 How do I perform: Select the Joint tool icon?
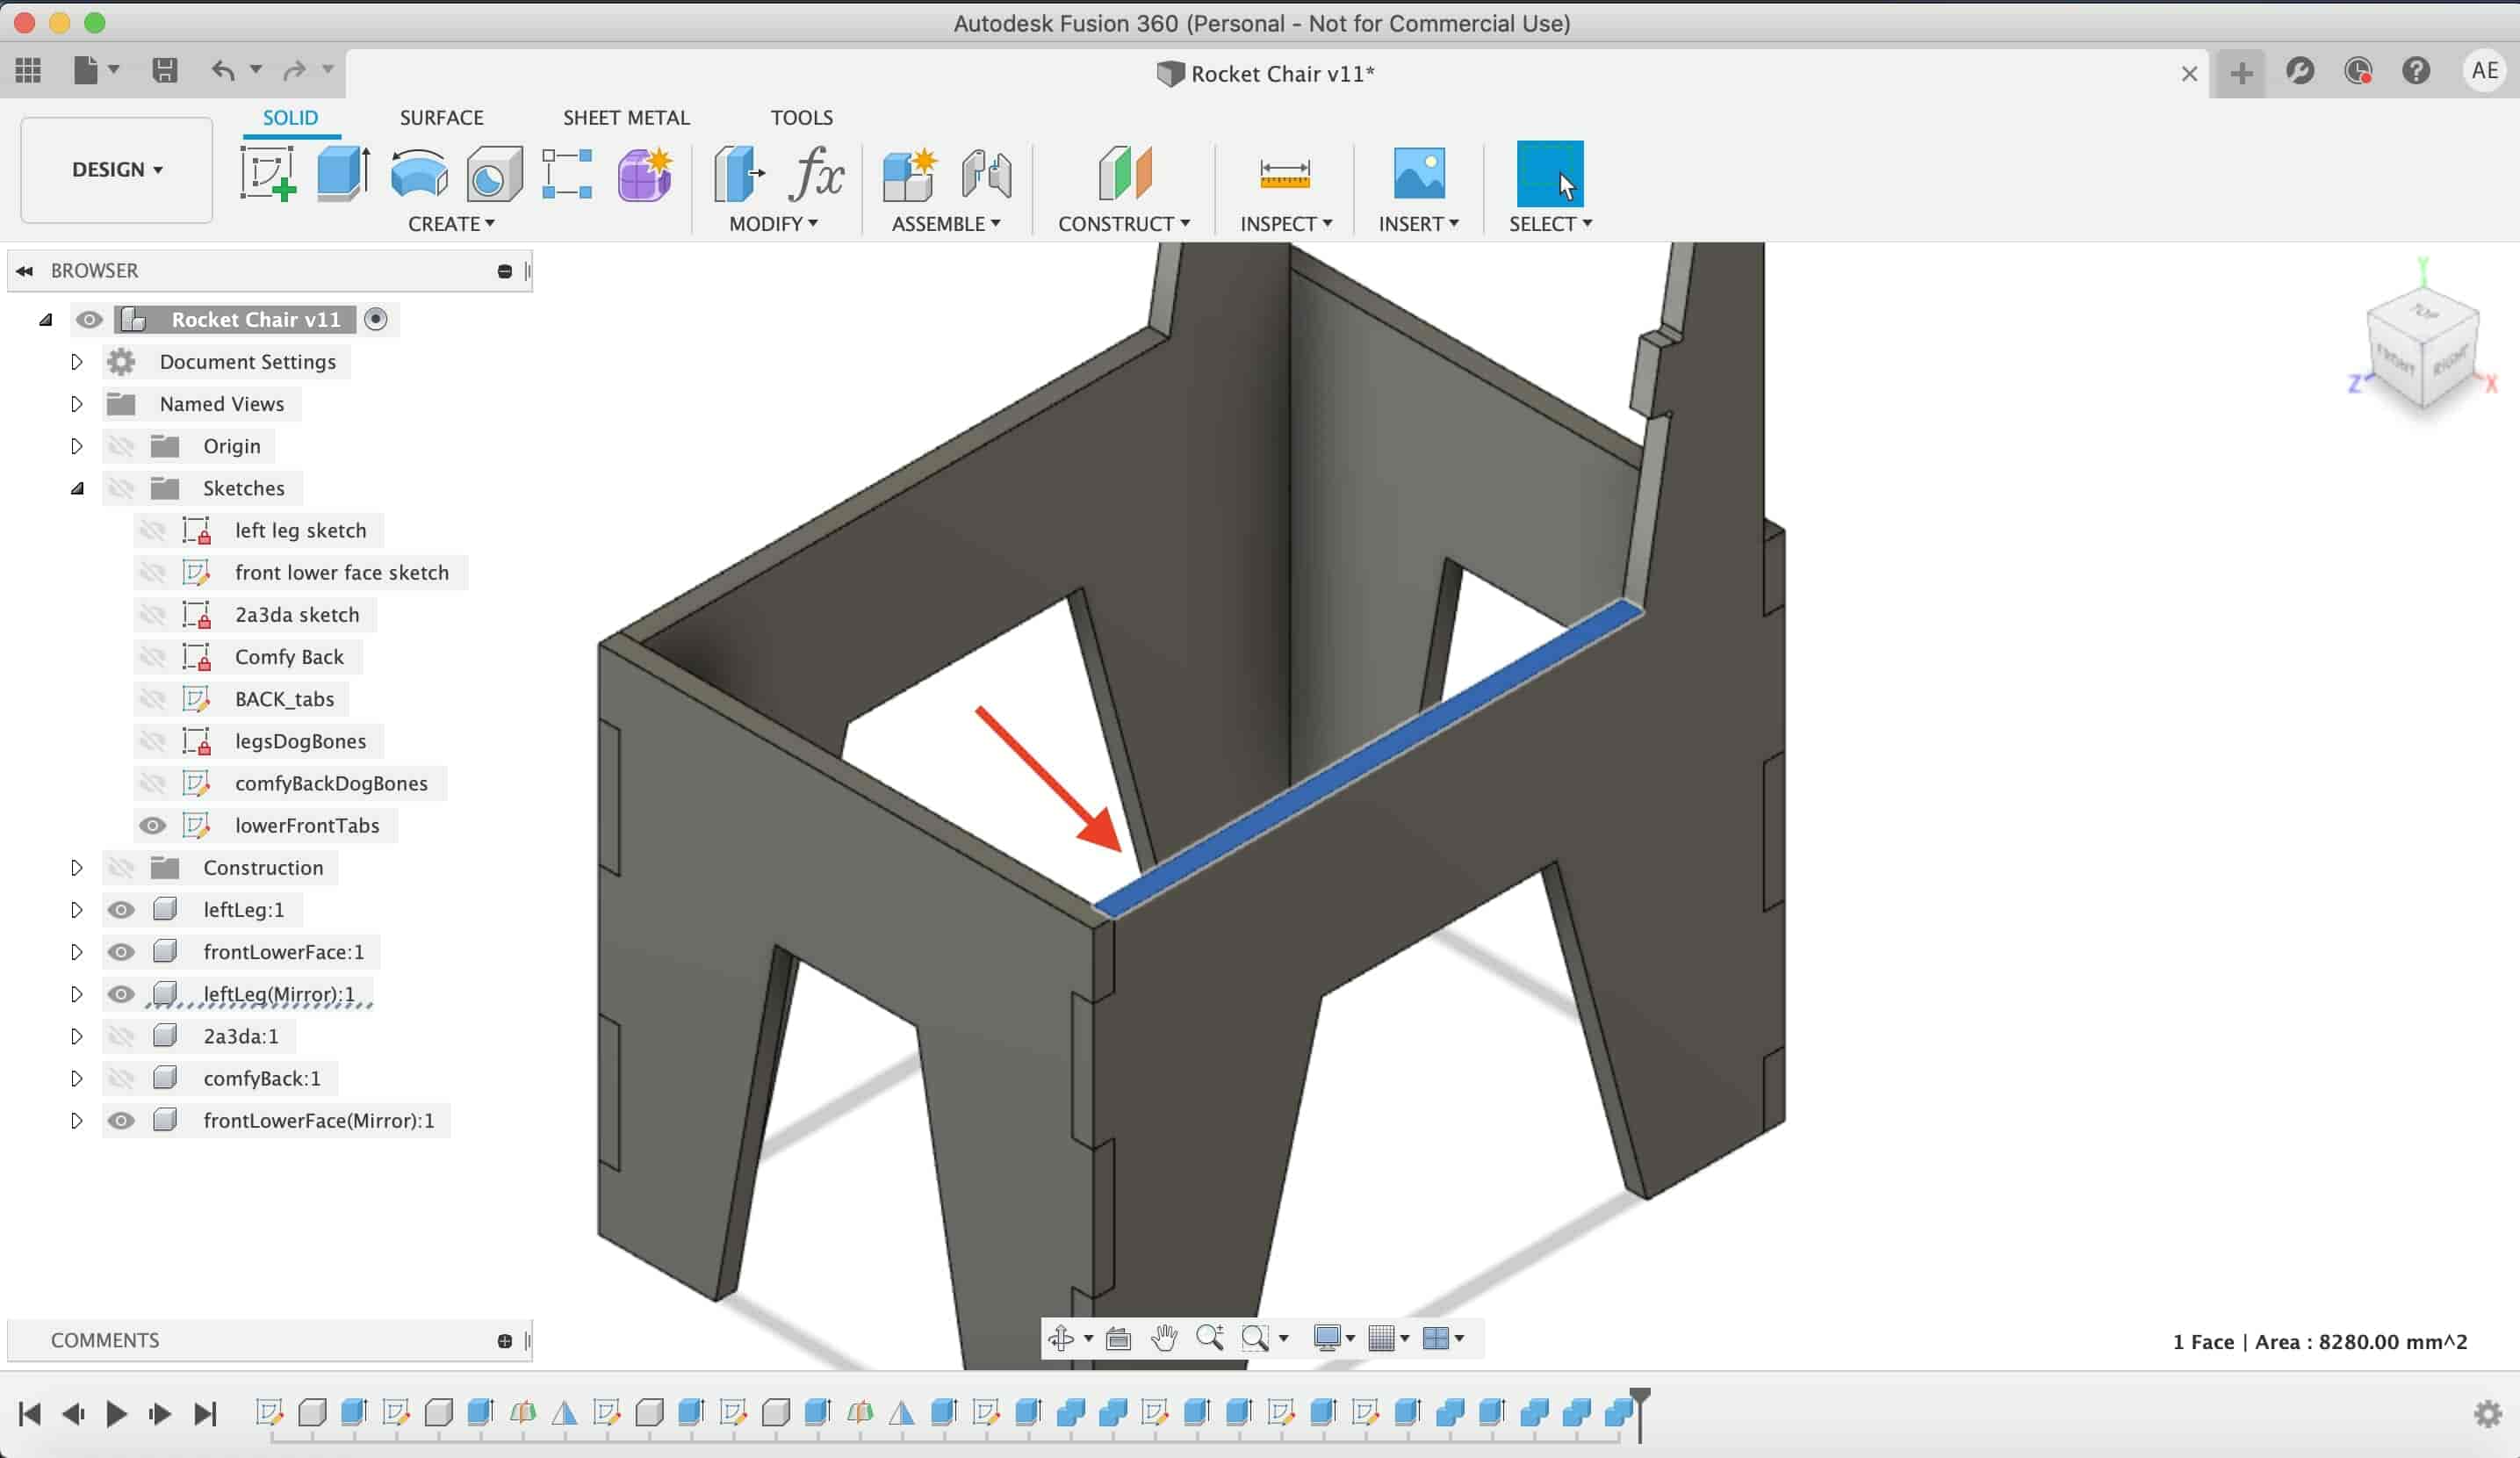pyautogui.click(x=986, y=173)
